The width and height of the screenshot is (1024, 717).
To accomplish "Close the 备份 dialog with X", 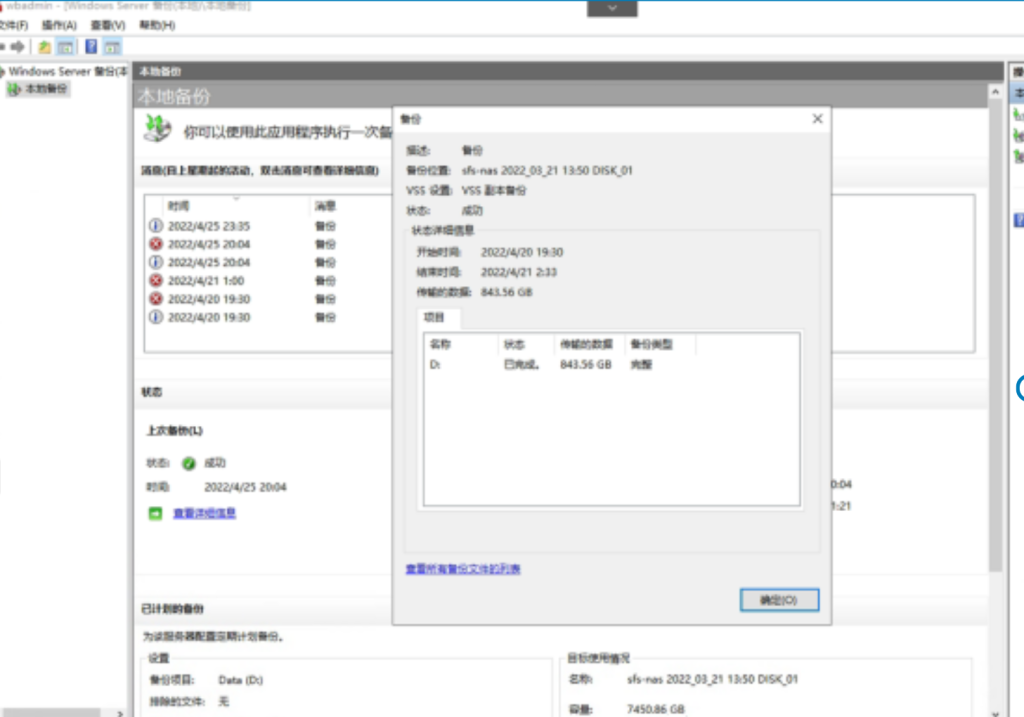I will click(x=817, y=119).
